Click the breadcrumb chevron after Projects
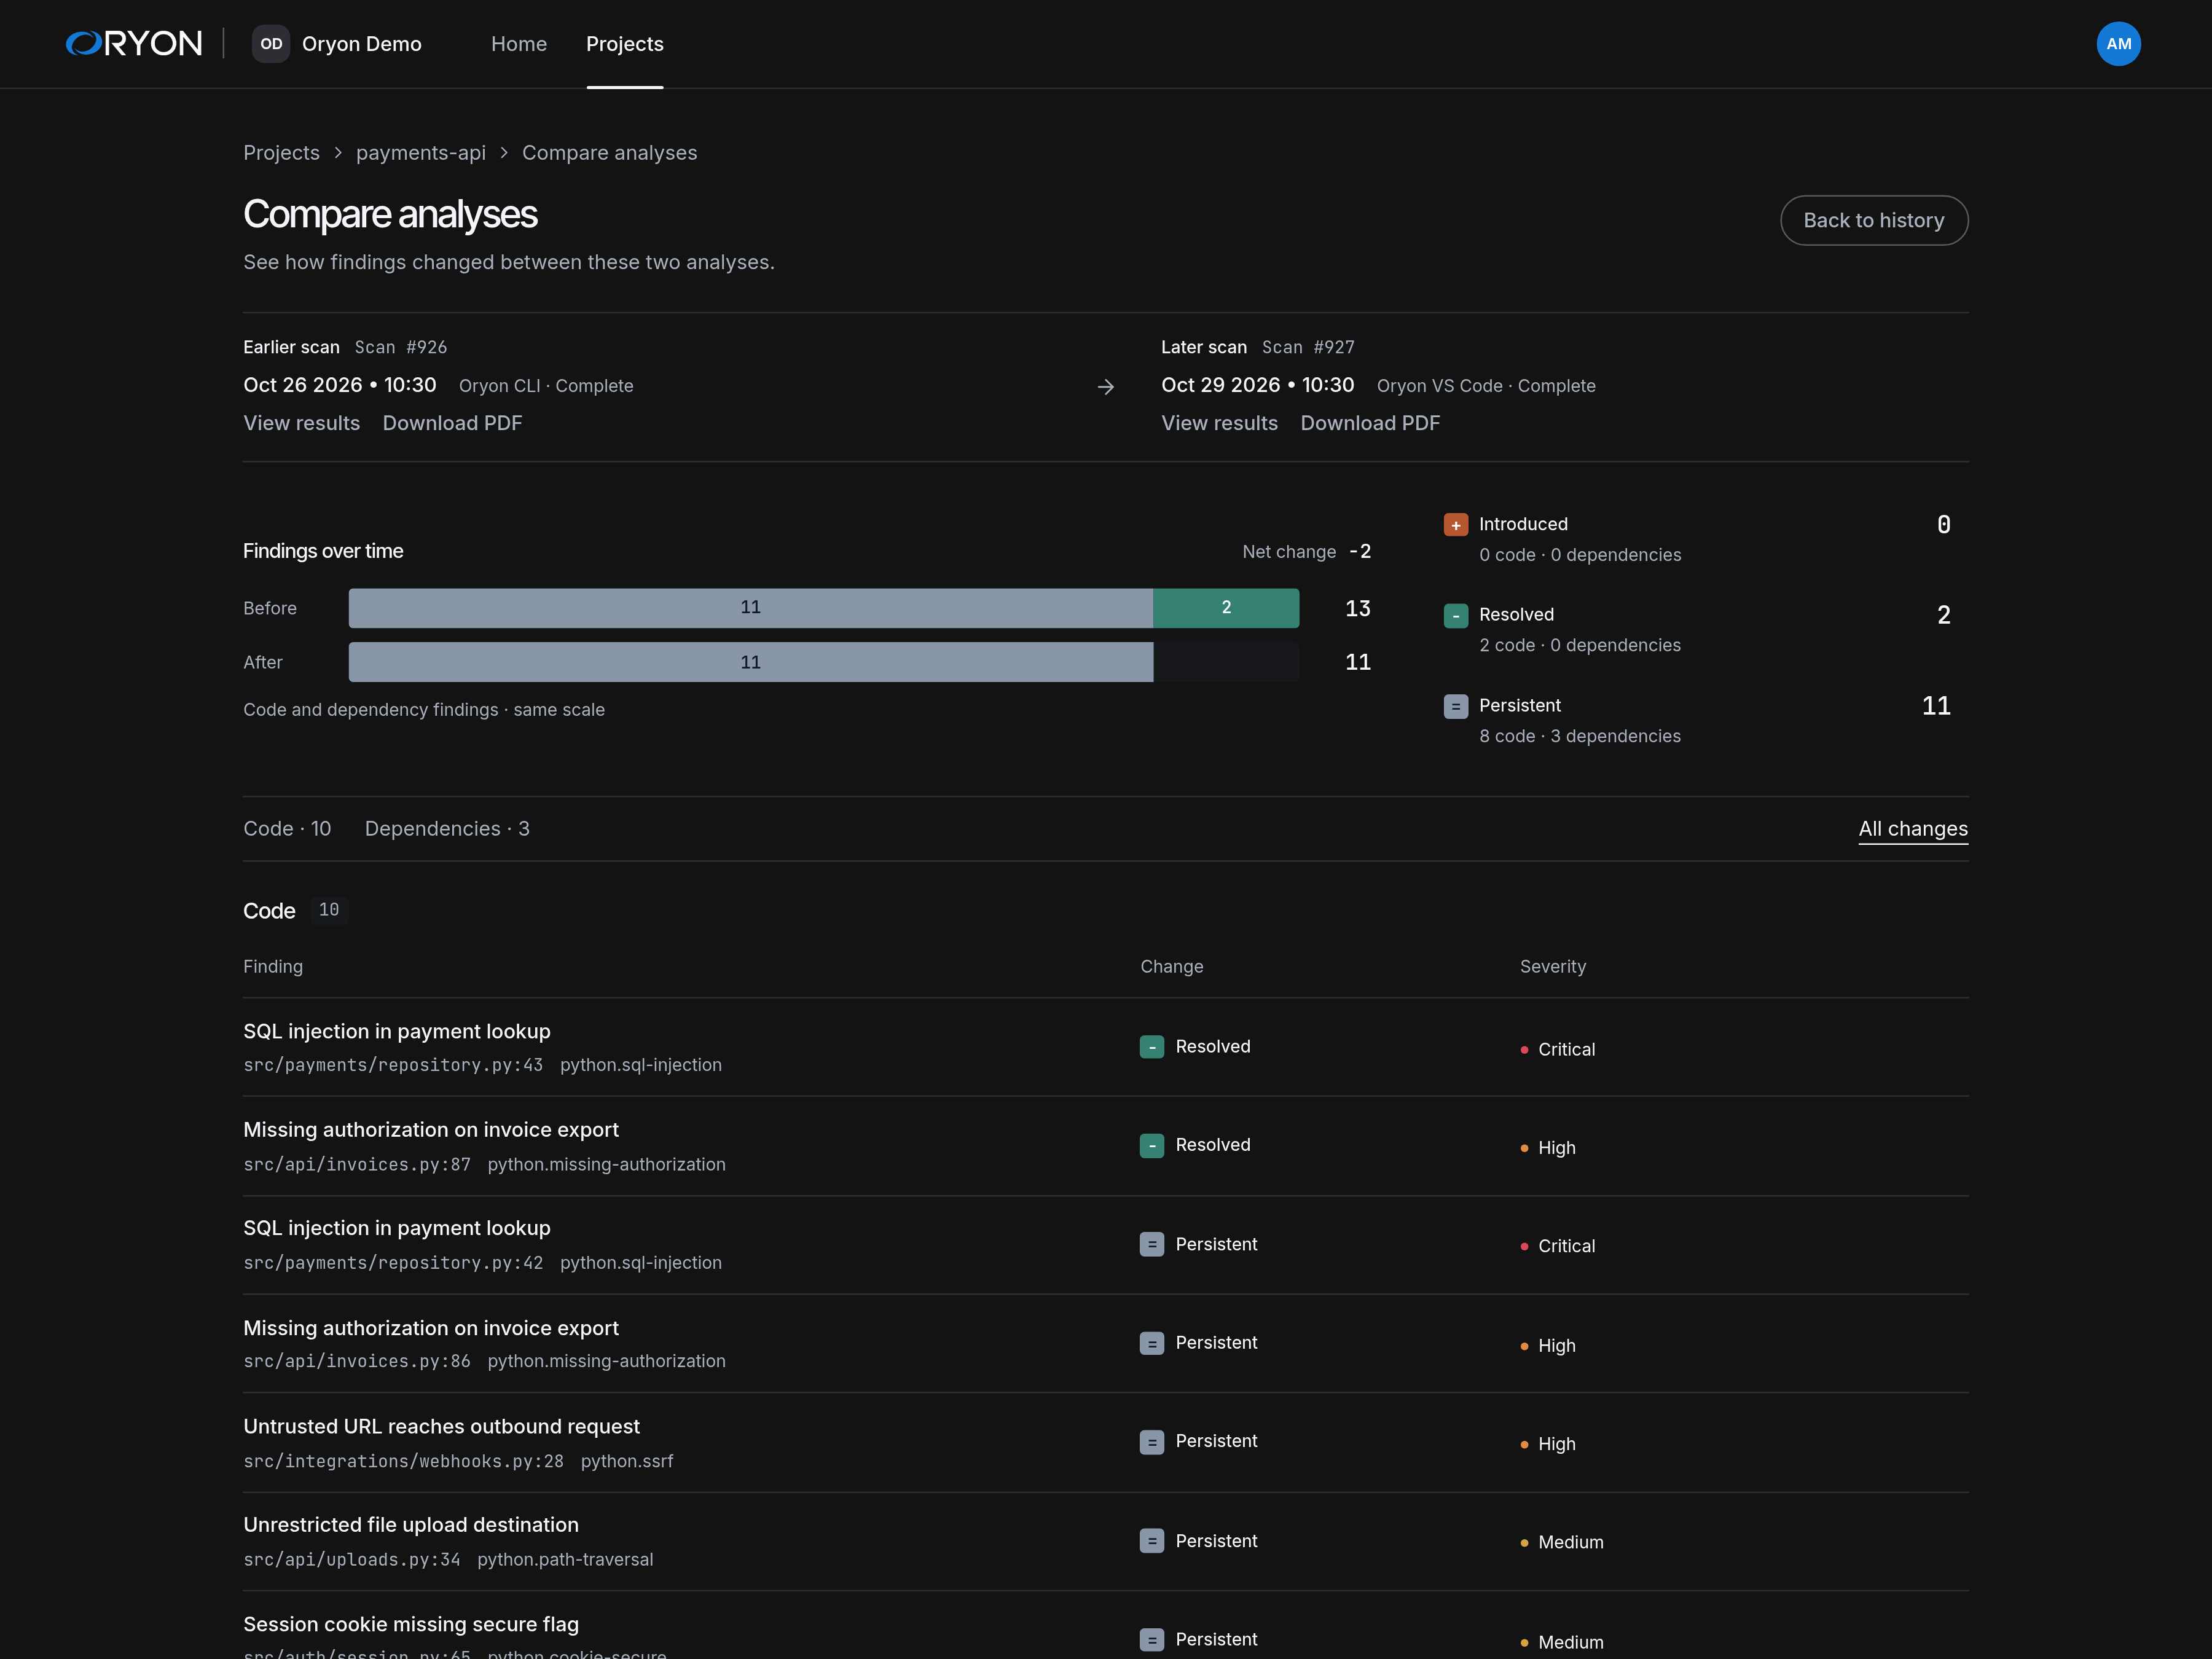The width and height of the screenshot is (2212, 1659). (338, 153)
